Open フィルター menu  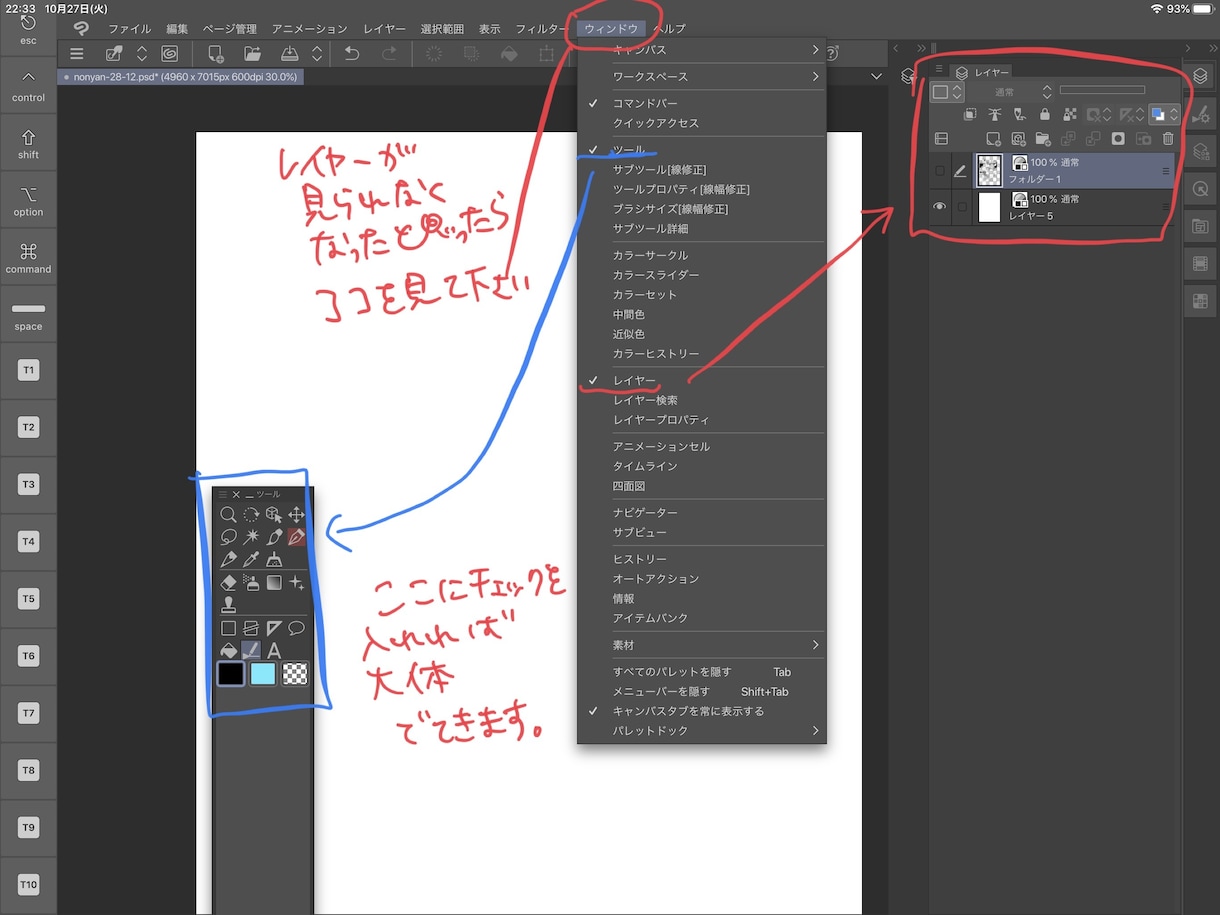541,29
